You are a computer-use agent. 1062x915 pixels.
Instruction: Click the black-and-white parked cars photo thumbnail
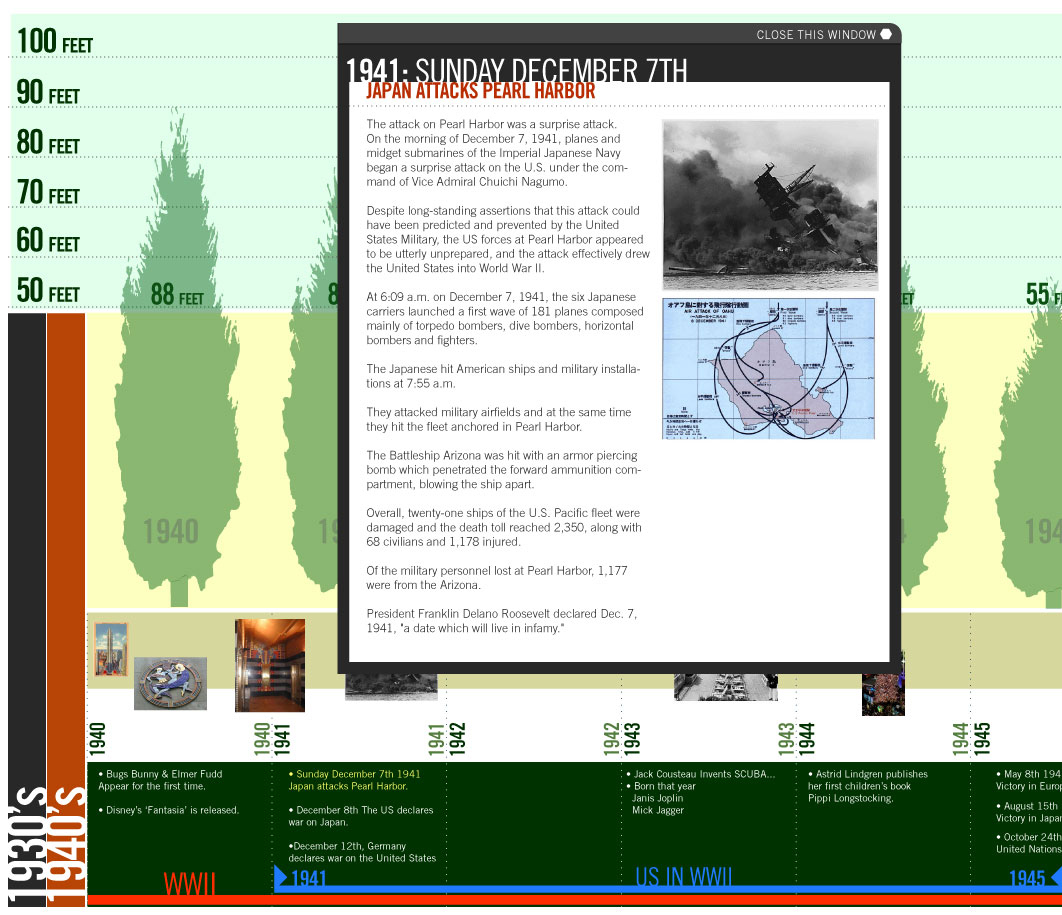726,687
